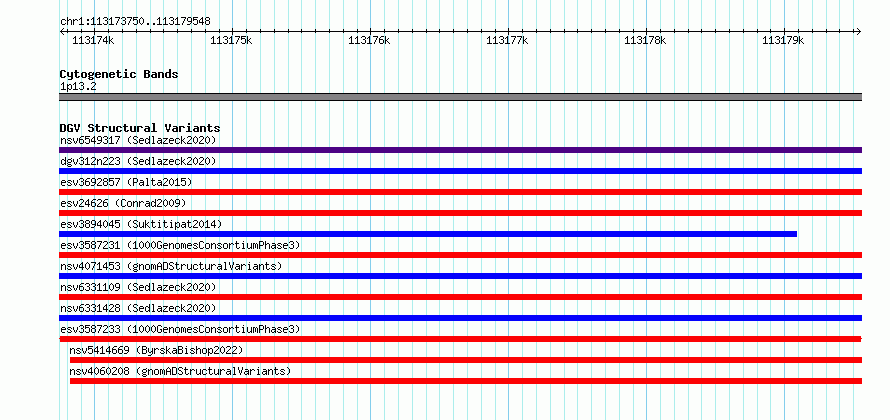The width and height of the screenshot is (890, 420).
Task: Select the red nsv4060208 variant bar
Action: coord(466,381)
